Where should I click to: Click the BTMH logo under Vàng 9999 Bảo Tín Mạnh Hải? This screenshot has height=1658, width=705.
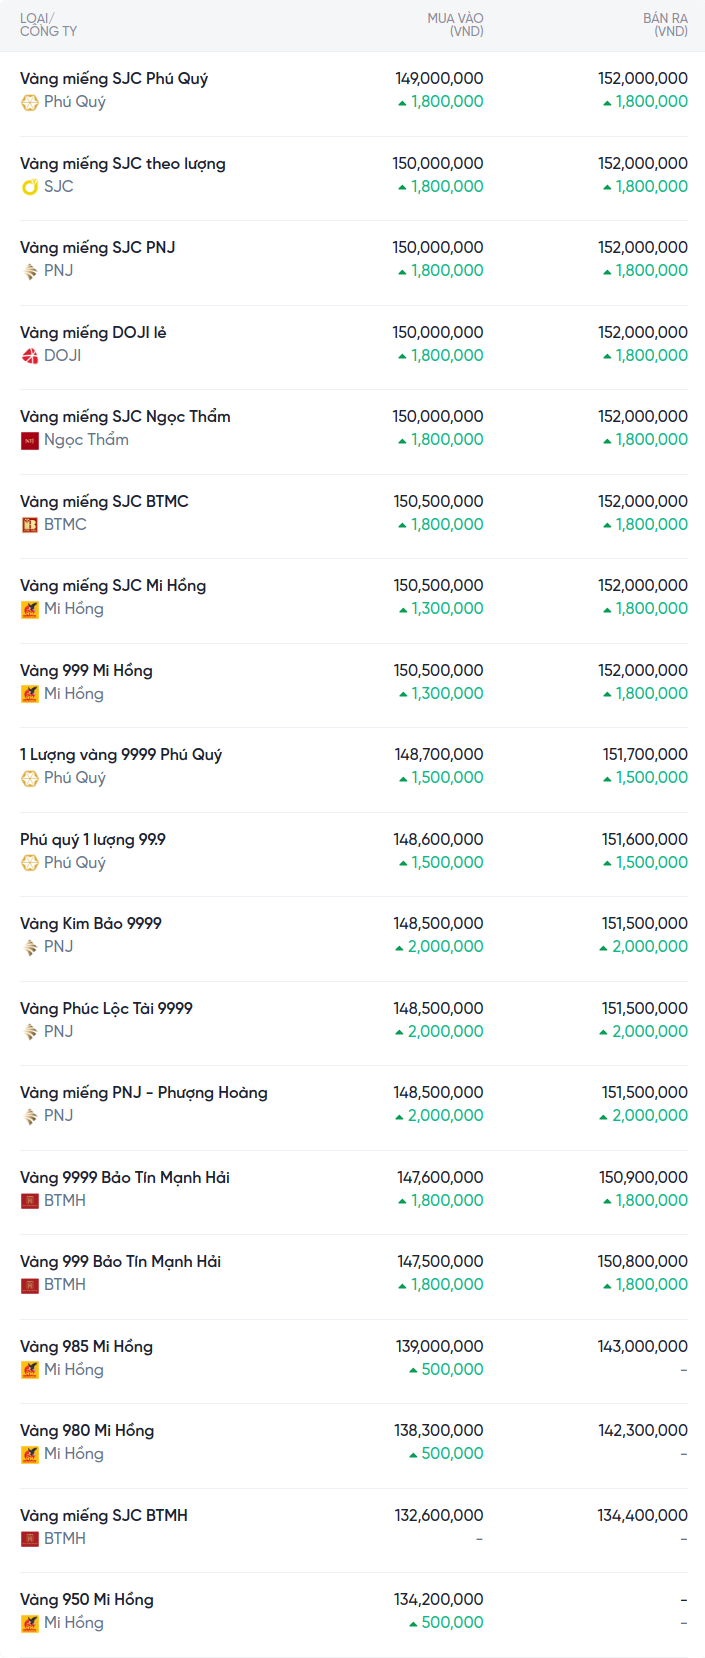tap(30, 1201)
